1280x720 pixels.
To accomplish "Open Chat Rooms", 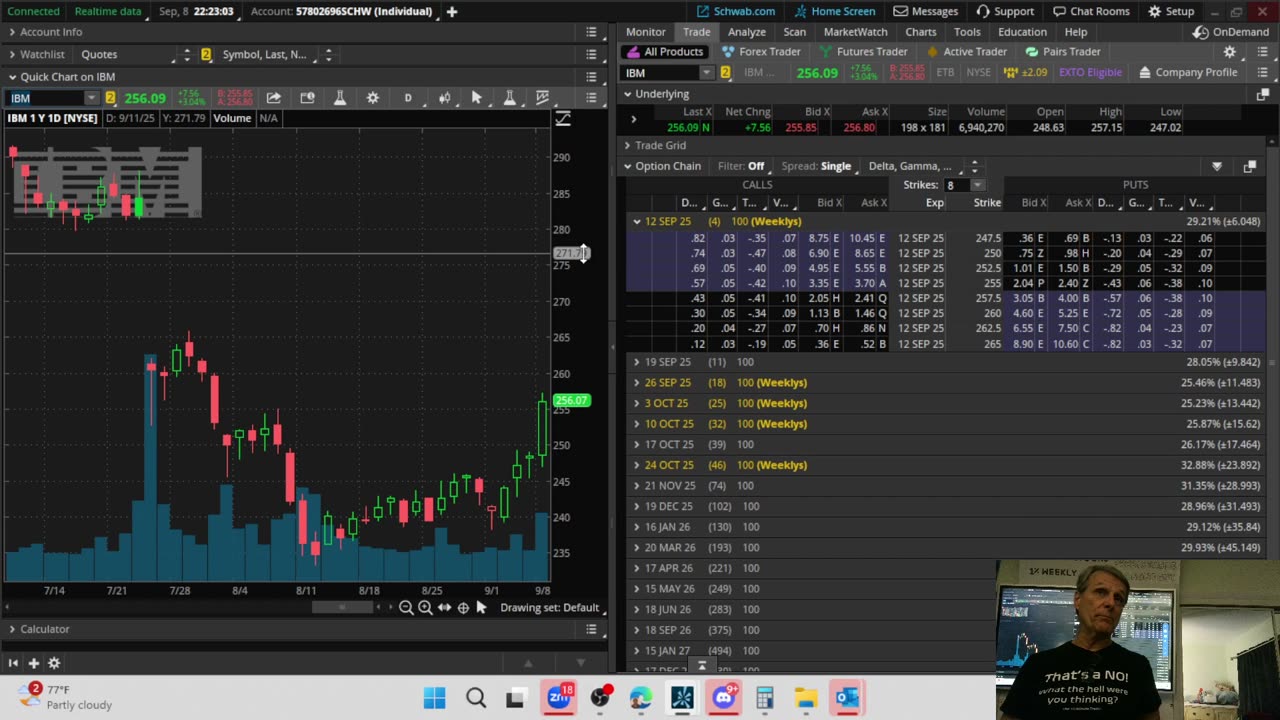I will point(1090,11).
